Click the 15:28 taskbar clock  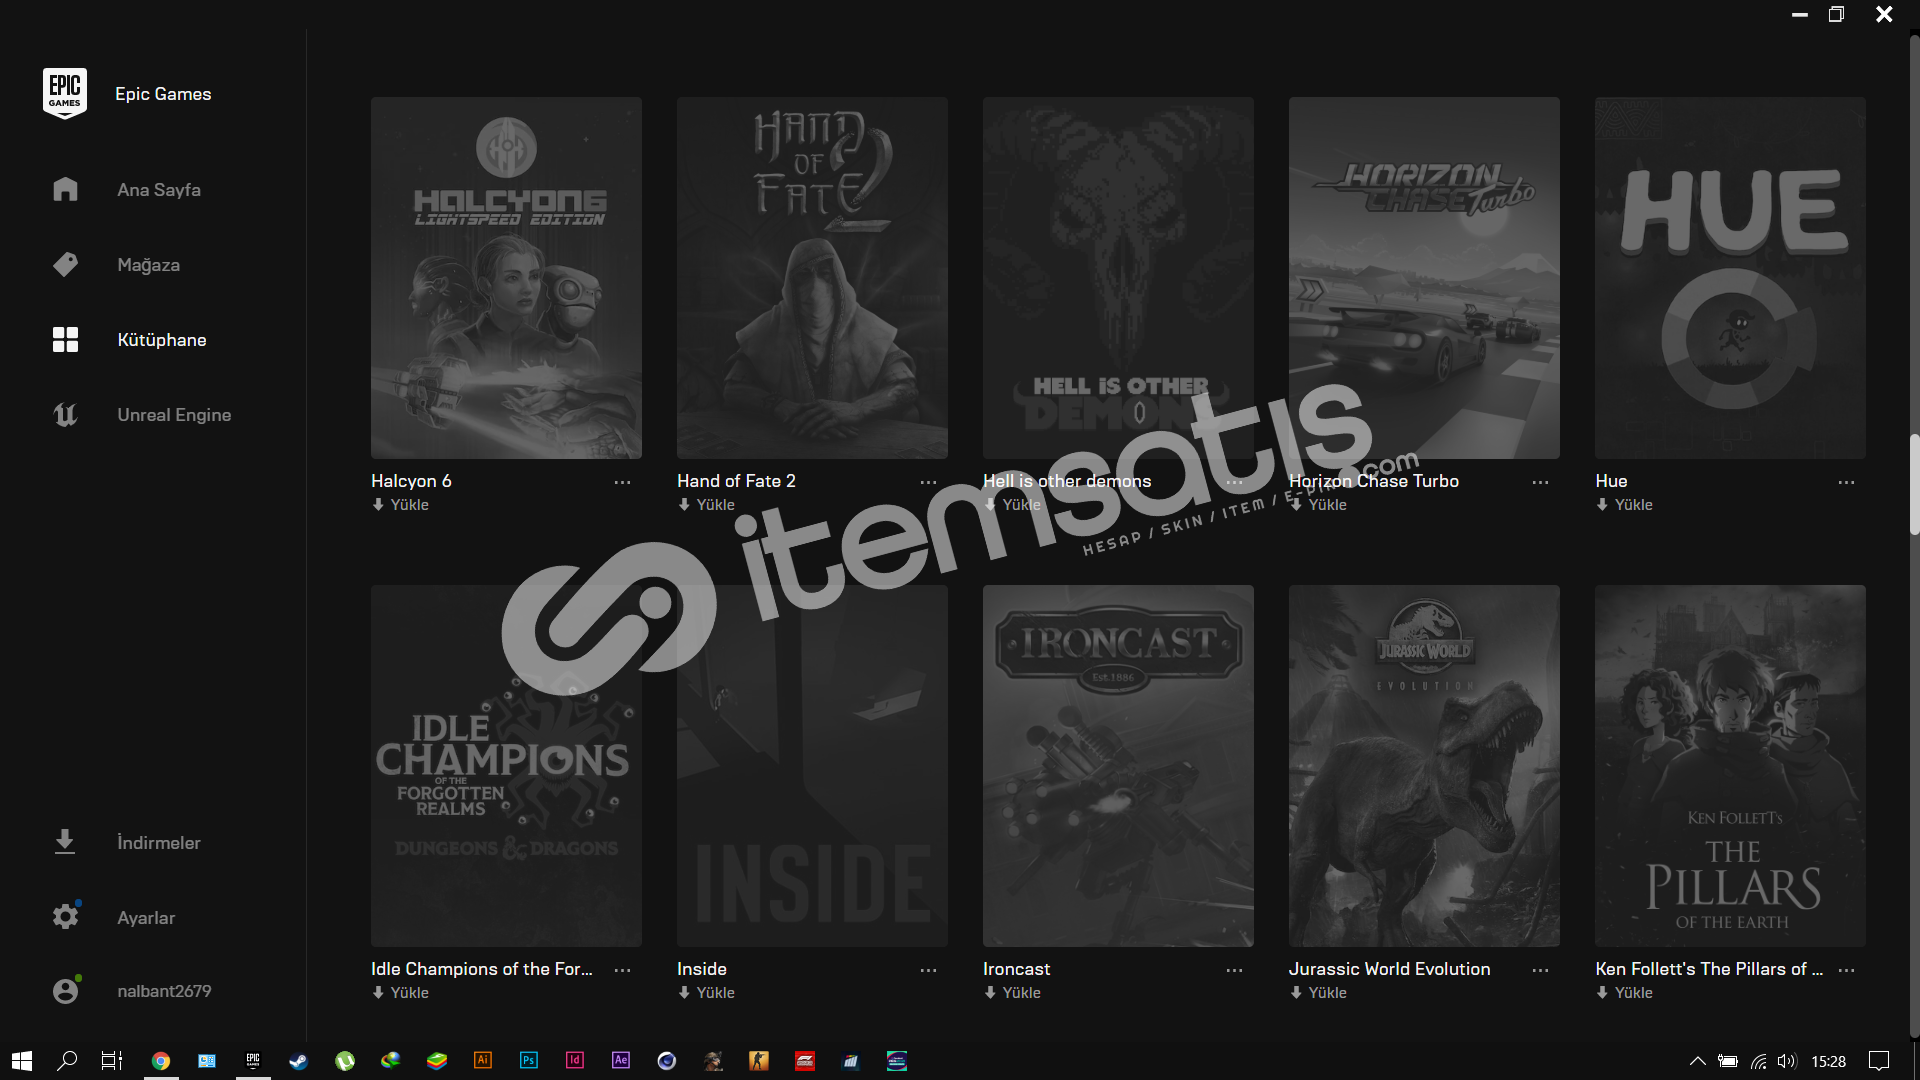1828,1061
